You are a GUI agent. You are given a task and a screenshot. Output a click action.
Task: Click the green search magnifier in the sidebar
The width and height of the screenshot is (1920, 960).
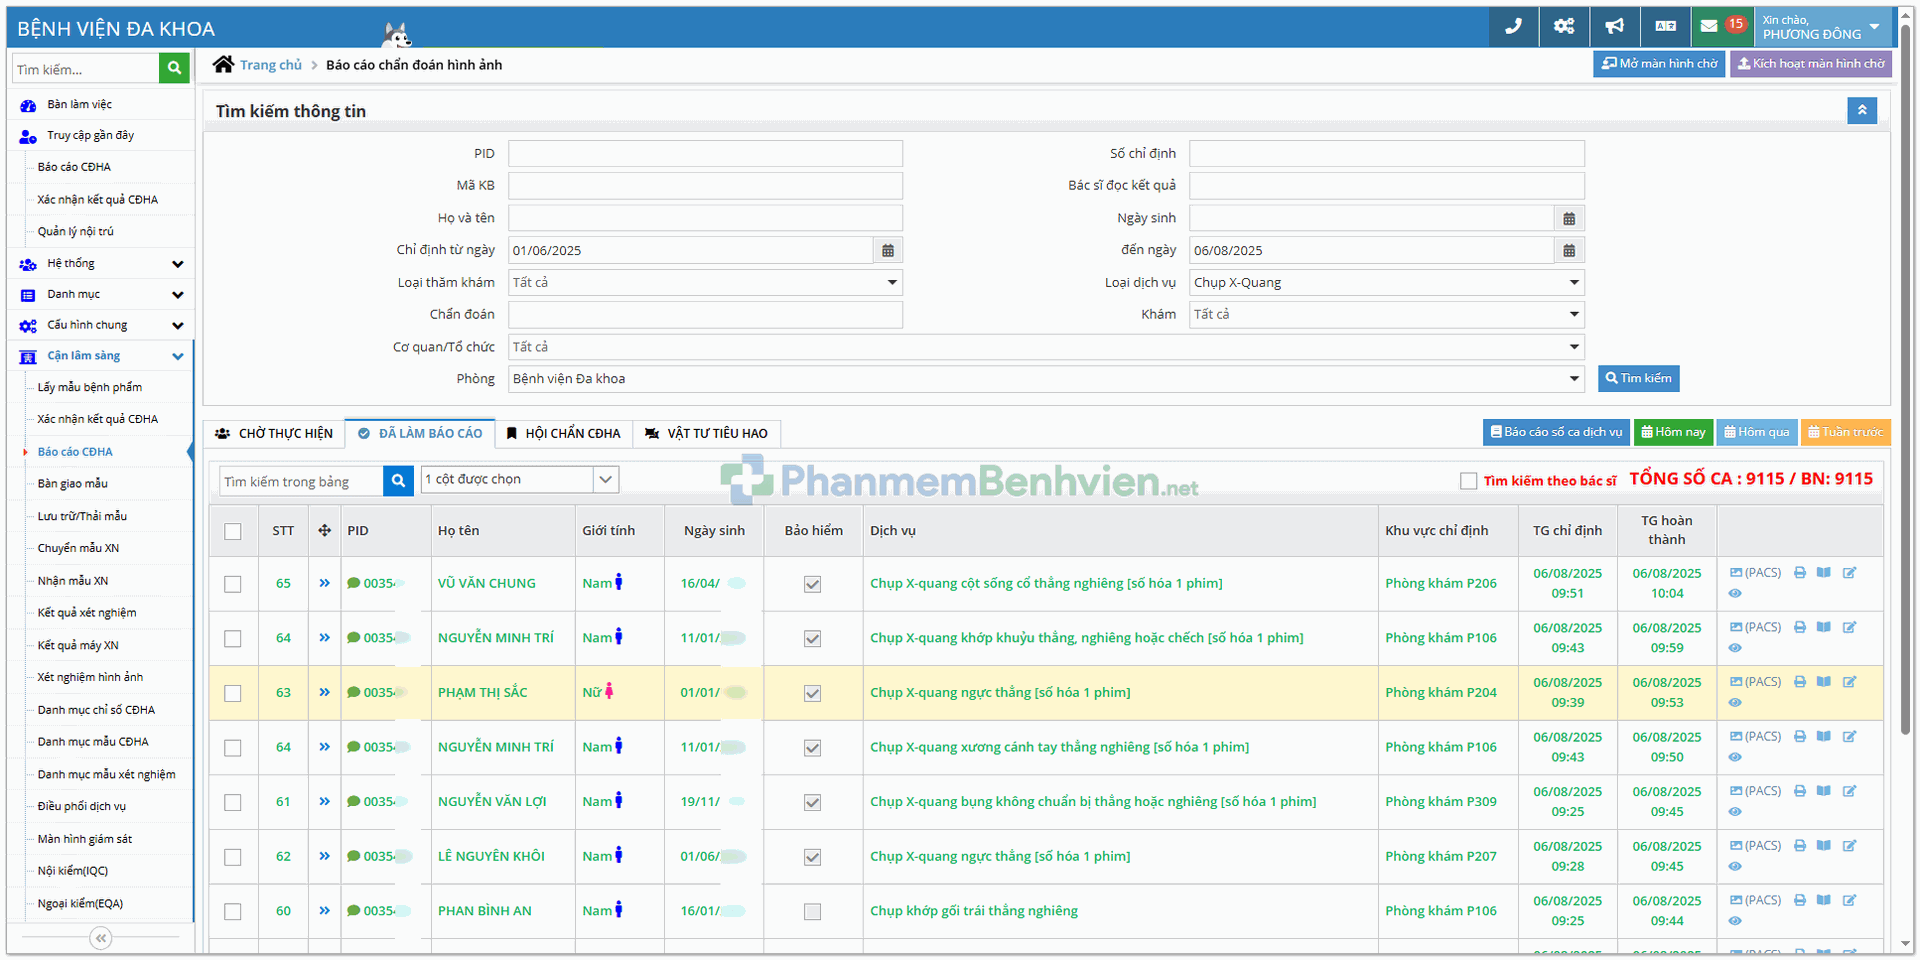point(174,68)
